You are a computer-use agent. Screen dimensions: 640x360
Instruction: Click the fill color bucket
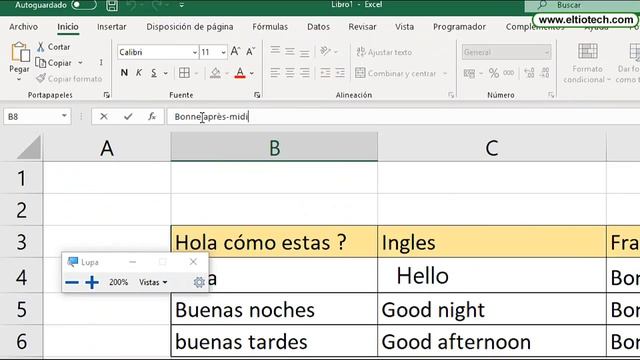point(215,73)
